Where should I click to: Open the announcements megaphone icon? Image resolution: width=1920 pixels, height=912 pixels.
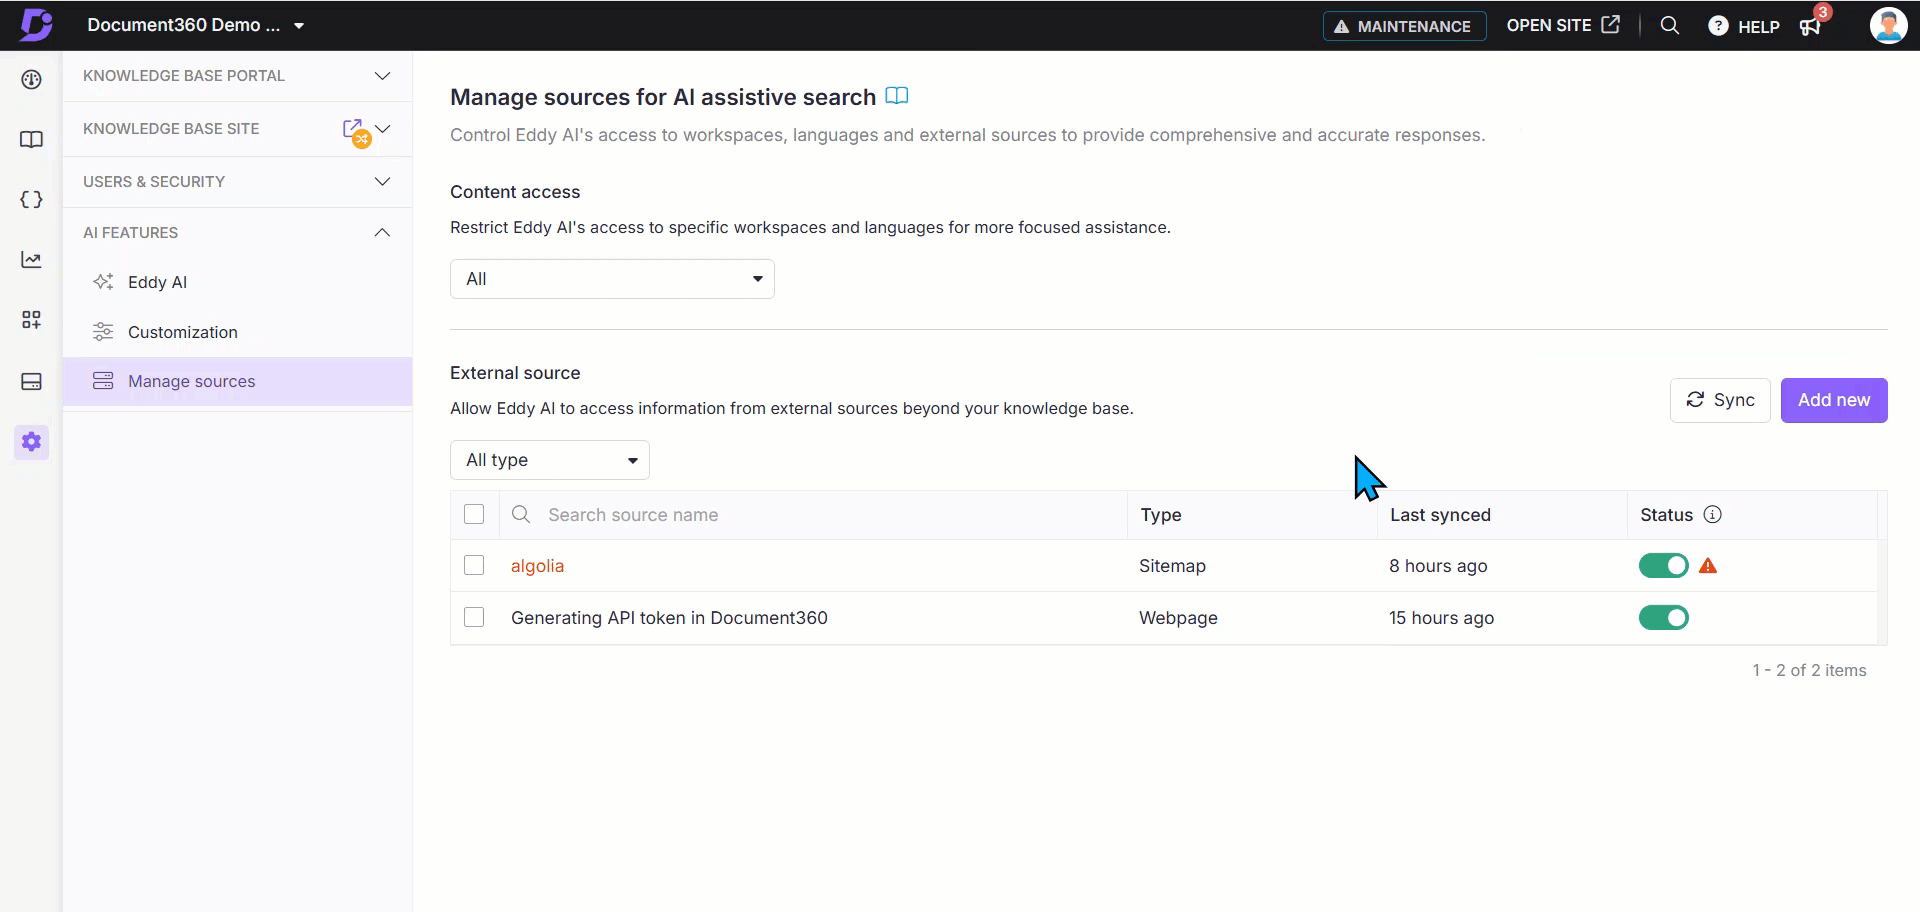pos(1810,26)
